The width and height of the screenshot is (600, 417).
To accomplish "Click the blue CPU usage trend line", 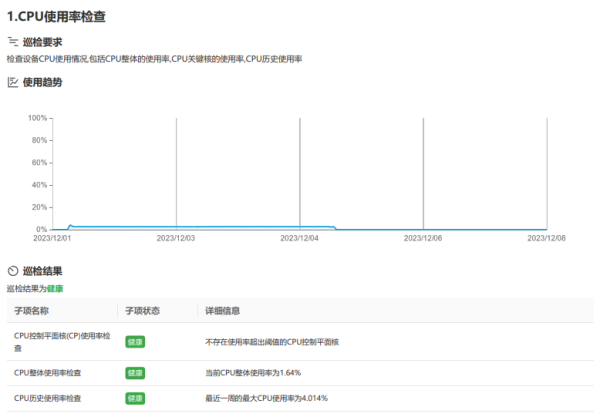I will click(200, 227).
